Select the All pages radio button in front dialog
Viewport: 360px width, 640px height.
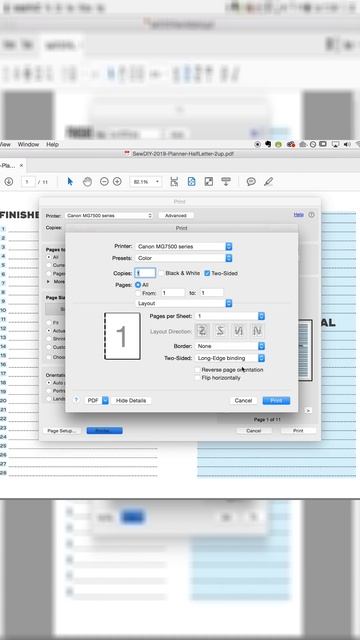[138, 285]
